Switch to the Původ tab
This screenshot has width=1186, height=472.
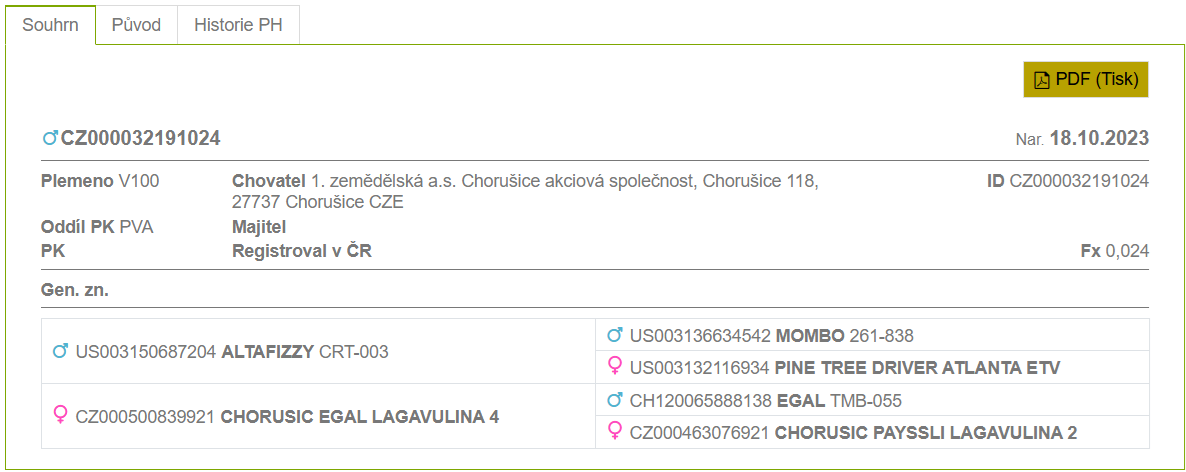pyautogui.click(x=136, y=25)
